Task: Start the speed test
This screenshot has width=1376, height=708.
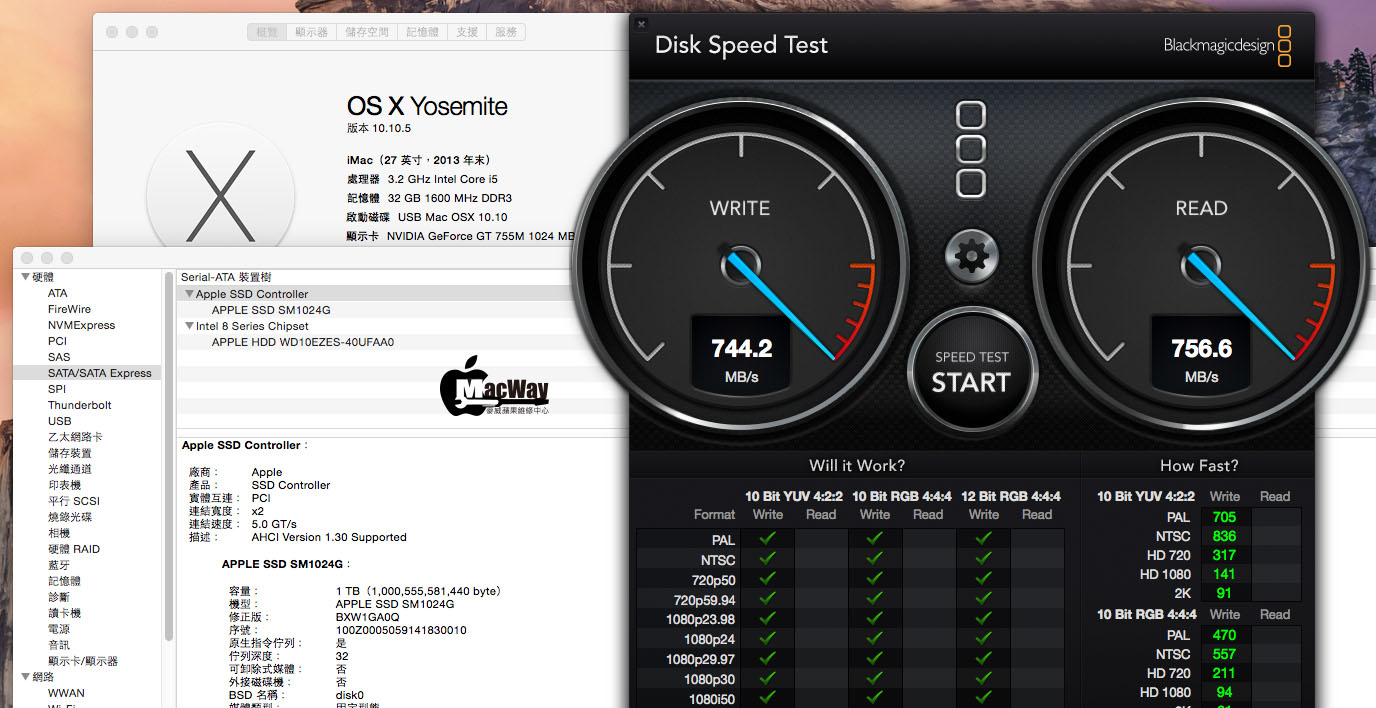Action: 971,371
